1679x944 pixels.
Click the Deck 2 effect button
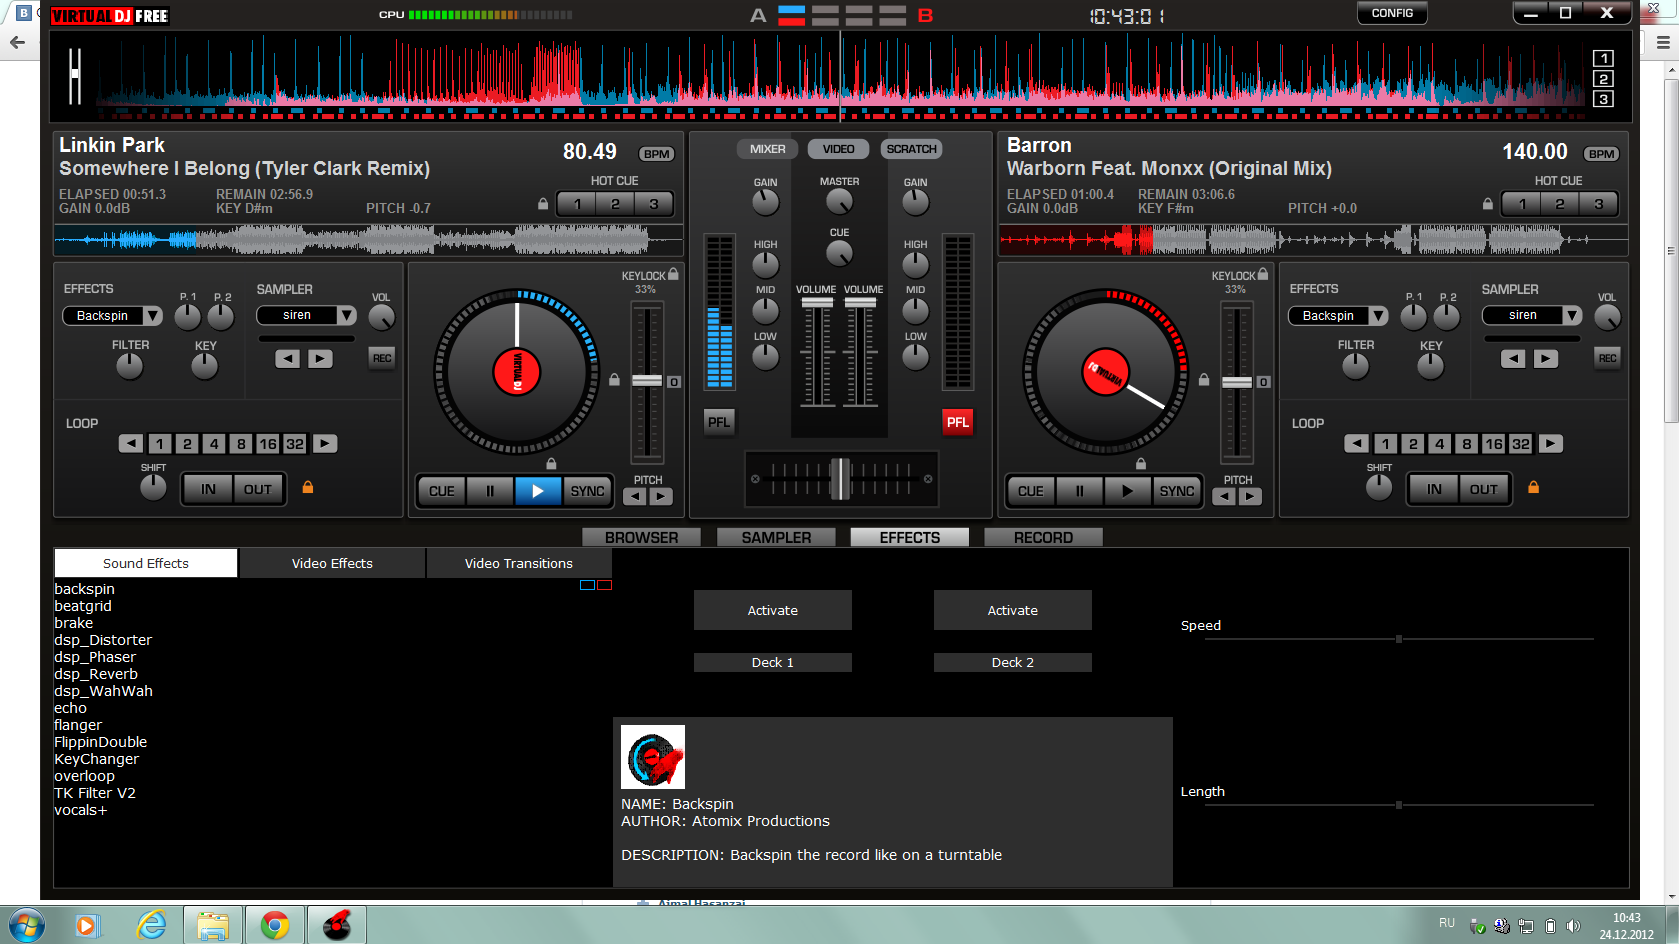pos(1013,662)
